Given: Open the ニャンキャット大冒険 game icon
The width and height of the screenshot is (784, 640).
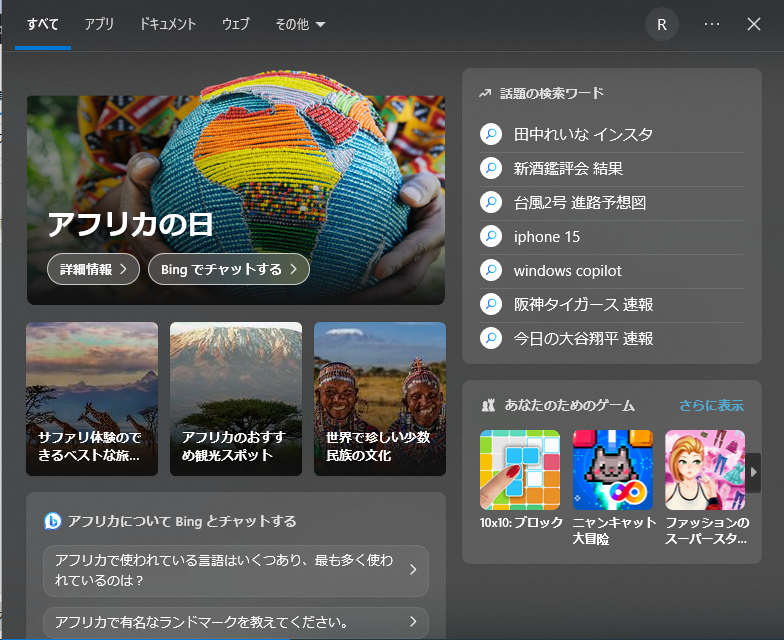Looking at the screenshot, I should (x=612, y=470).
